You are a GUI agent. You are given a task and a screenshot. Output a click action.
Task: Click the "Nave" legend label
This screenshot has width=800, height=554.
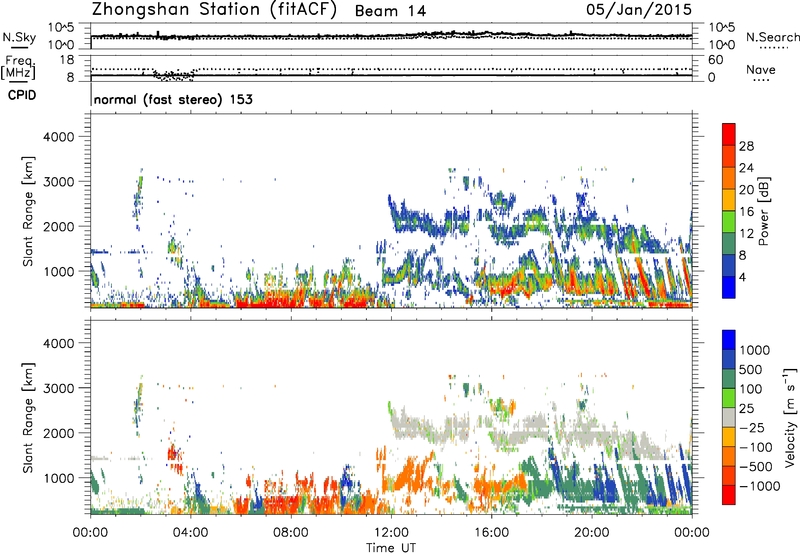[x=761, y=69]
